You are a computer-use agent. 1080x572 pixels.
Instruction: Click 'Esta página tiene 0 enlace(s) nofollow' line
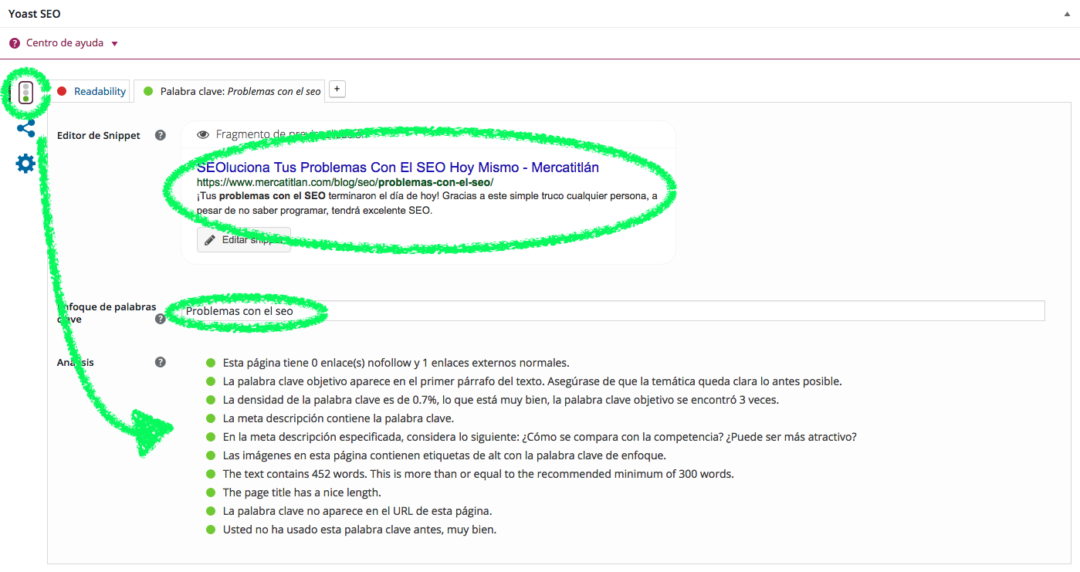click(x=396, y=362)
